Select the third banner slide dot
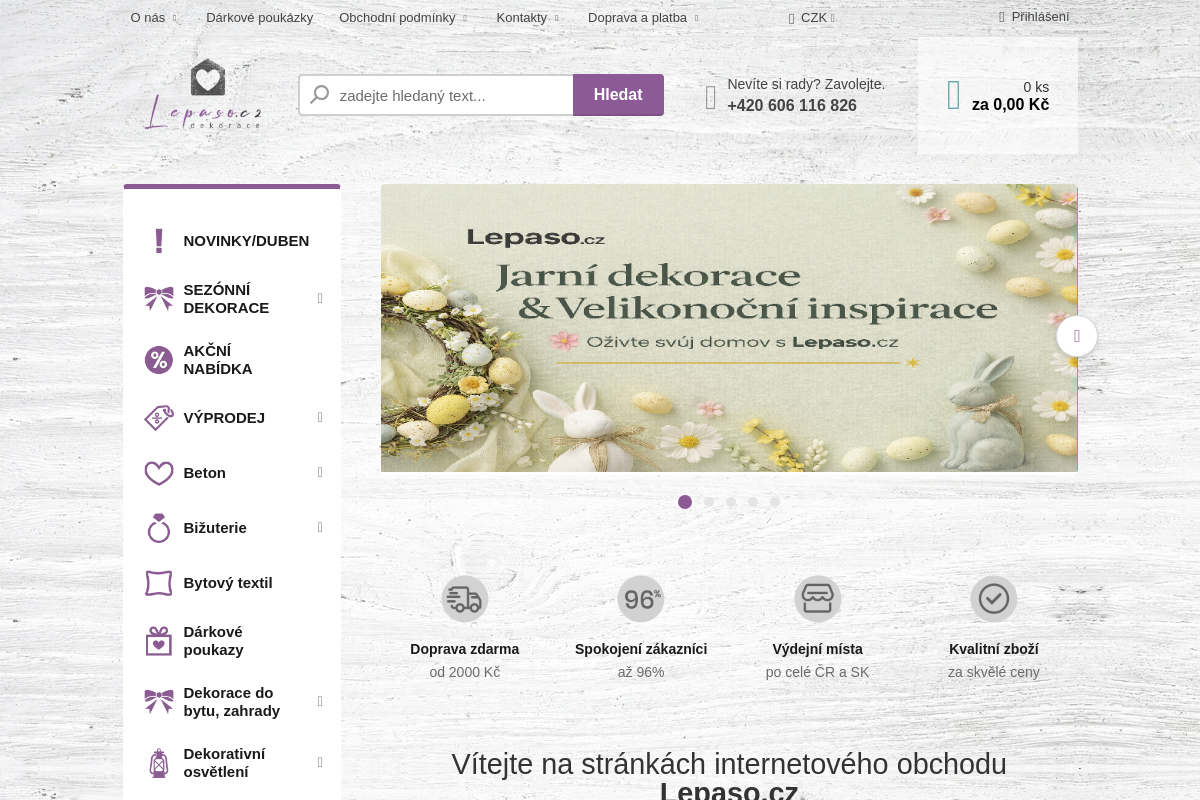 731,502
